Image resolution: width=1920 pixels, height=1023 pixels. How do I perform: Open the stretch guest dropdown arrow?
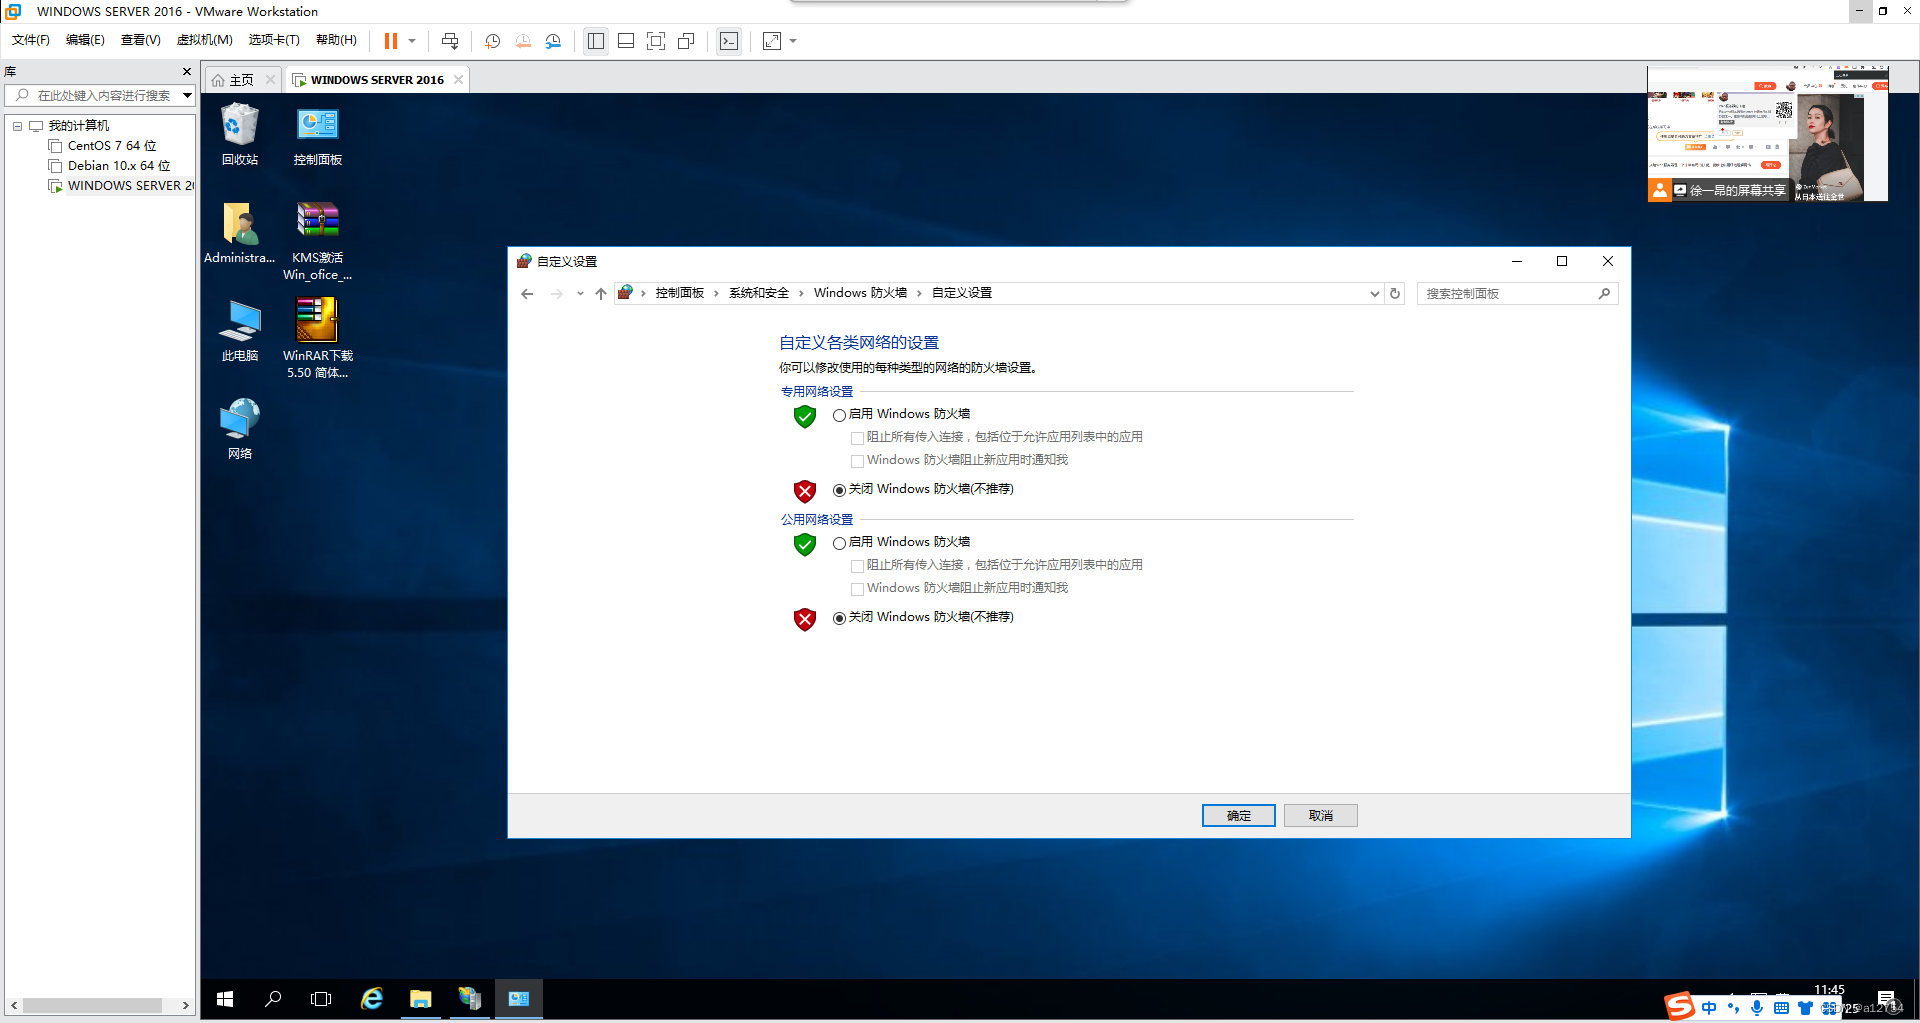[793, 41]
